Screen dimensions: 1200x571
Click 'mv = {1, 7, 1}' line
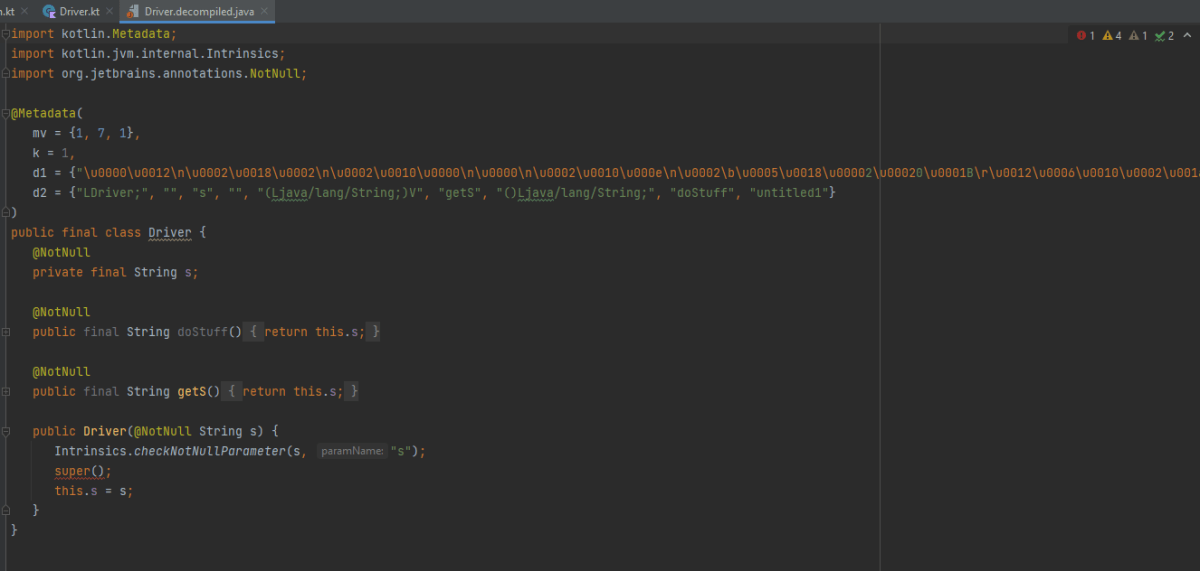[87, 133]
